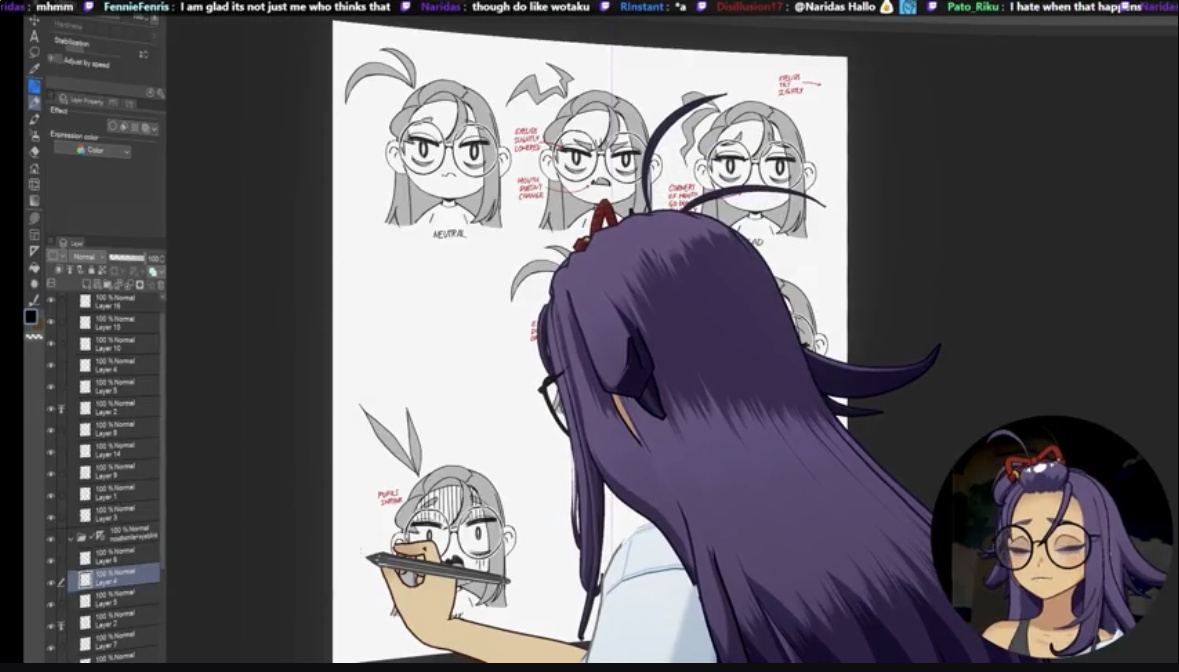
Task: Toggle Set as reference layer icon
Action: pos(70,271)
